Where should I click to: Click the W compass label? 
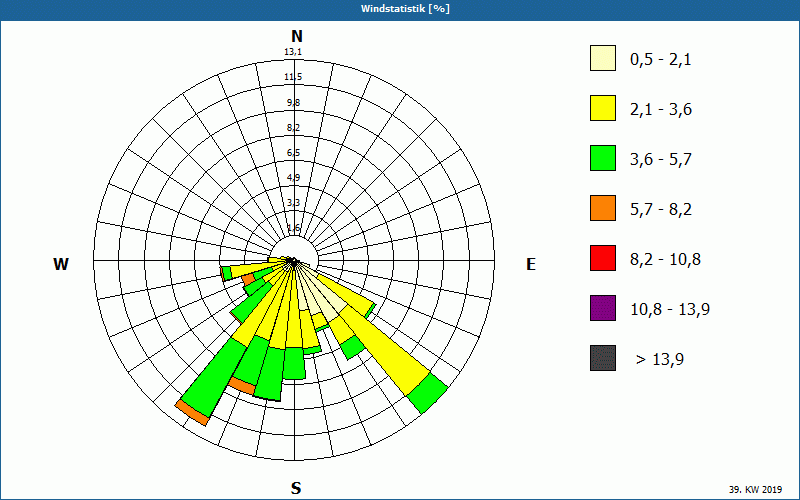61,264
